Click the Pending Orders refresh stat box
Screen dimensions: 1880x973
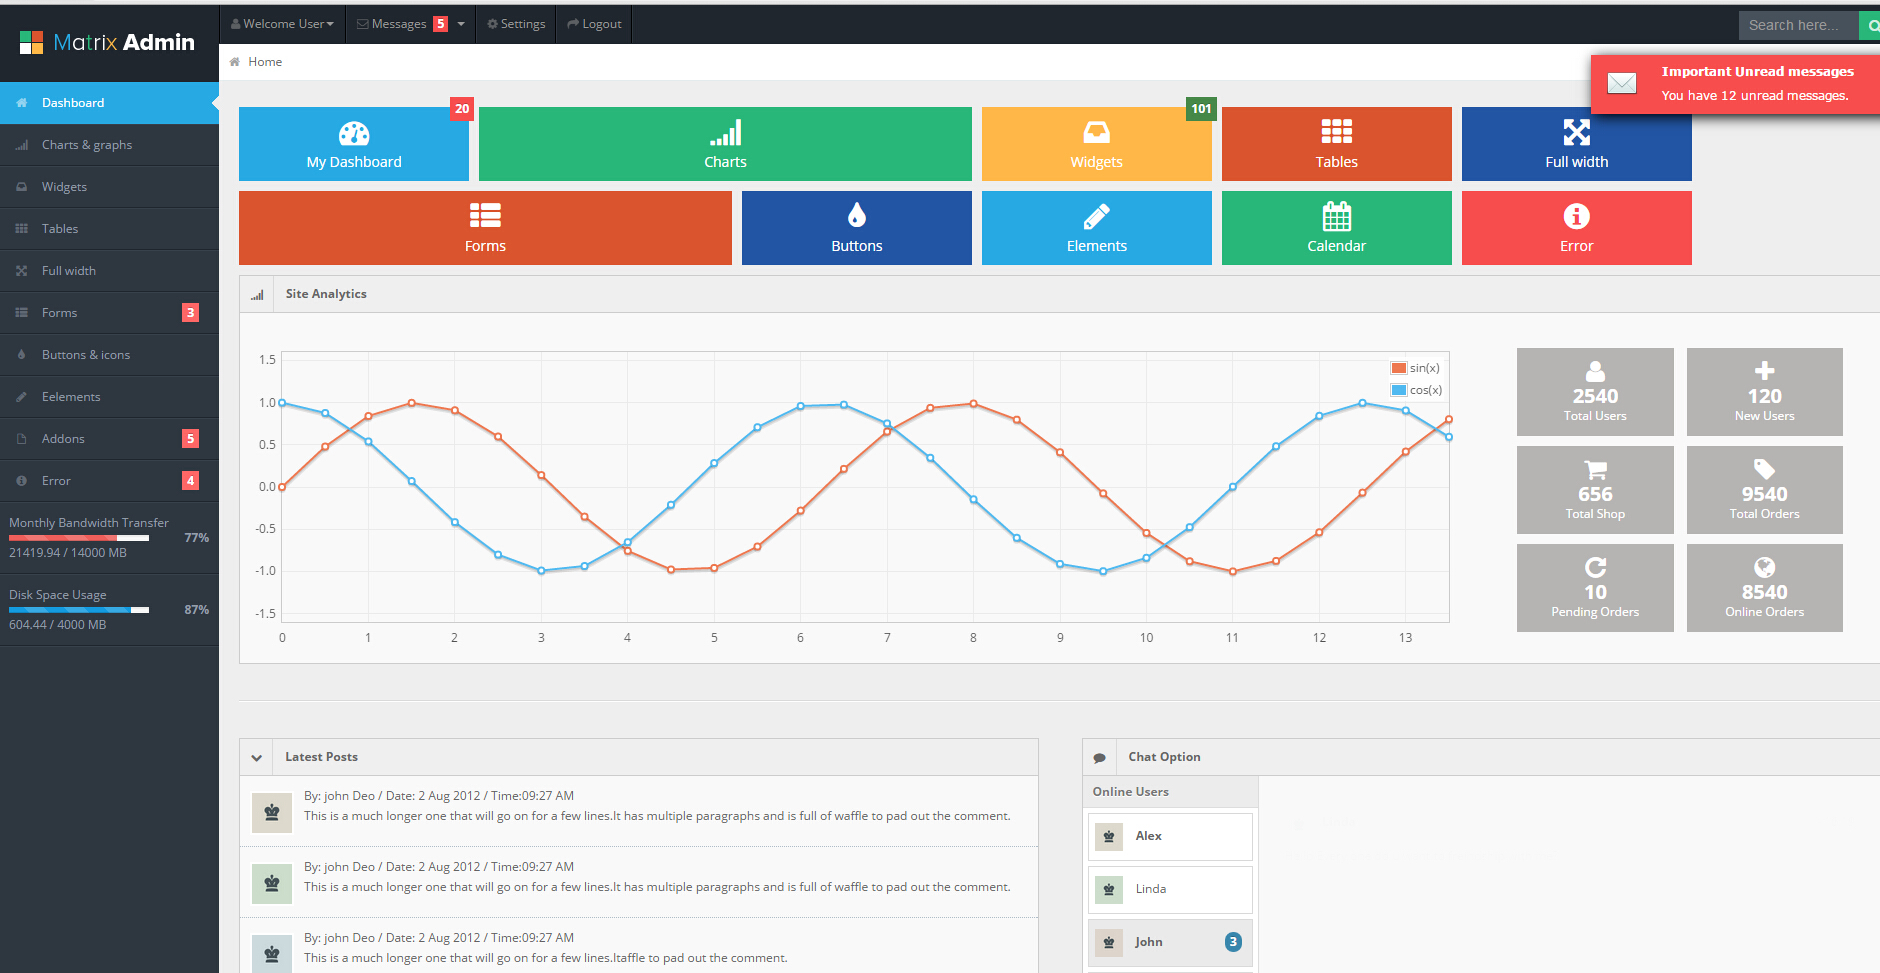click(1595, 588)
